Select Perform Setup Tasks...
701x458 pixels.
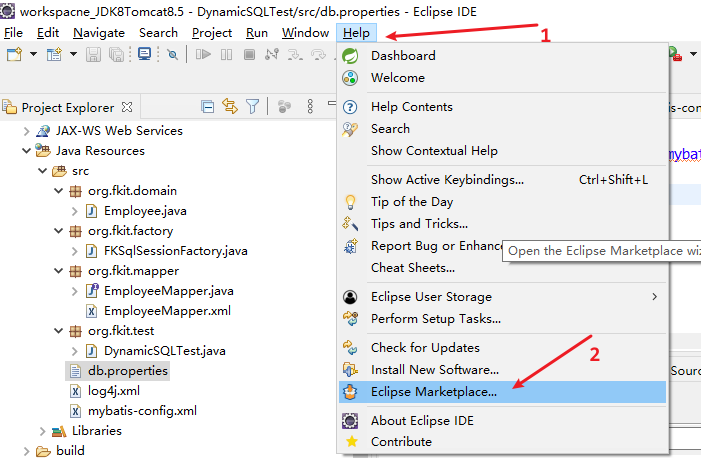point(503,319)
